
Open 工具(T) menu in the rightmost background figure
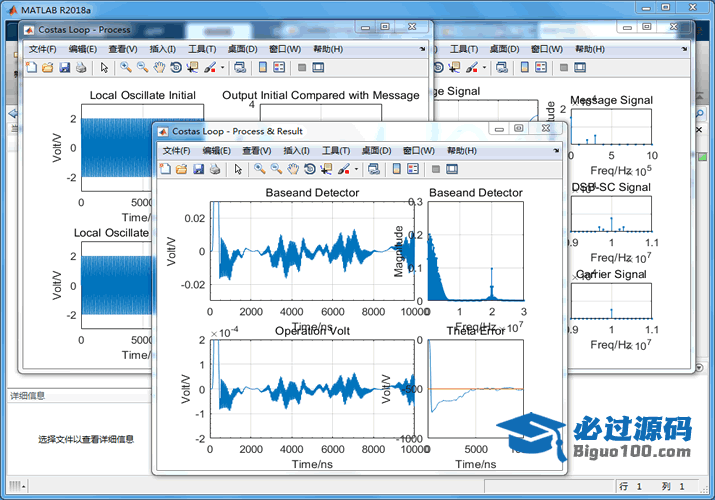coord(464,49)
